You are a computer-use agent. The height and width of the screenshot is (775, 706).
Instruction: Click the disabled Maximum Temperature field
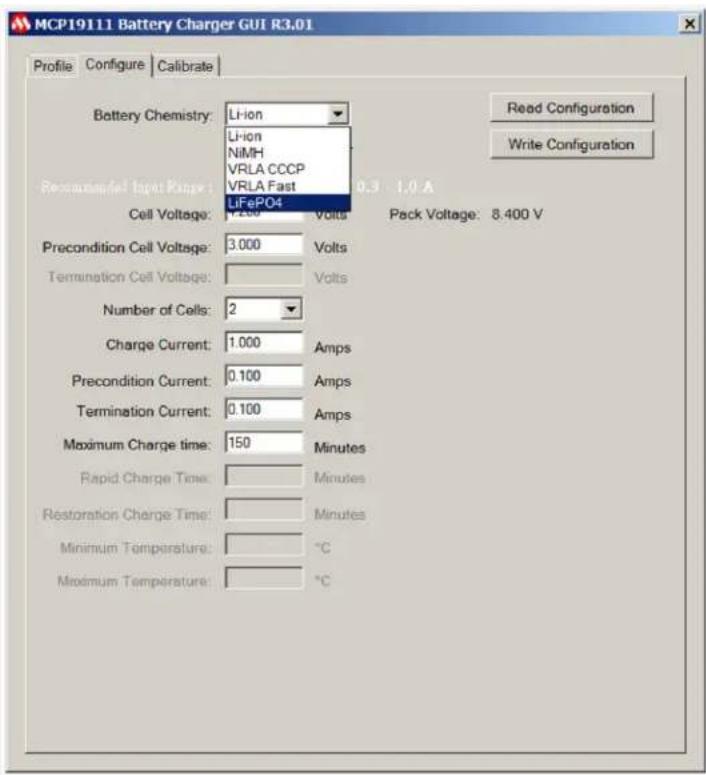264,578
